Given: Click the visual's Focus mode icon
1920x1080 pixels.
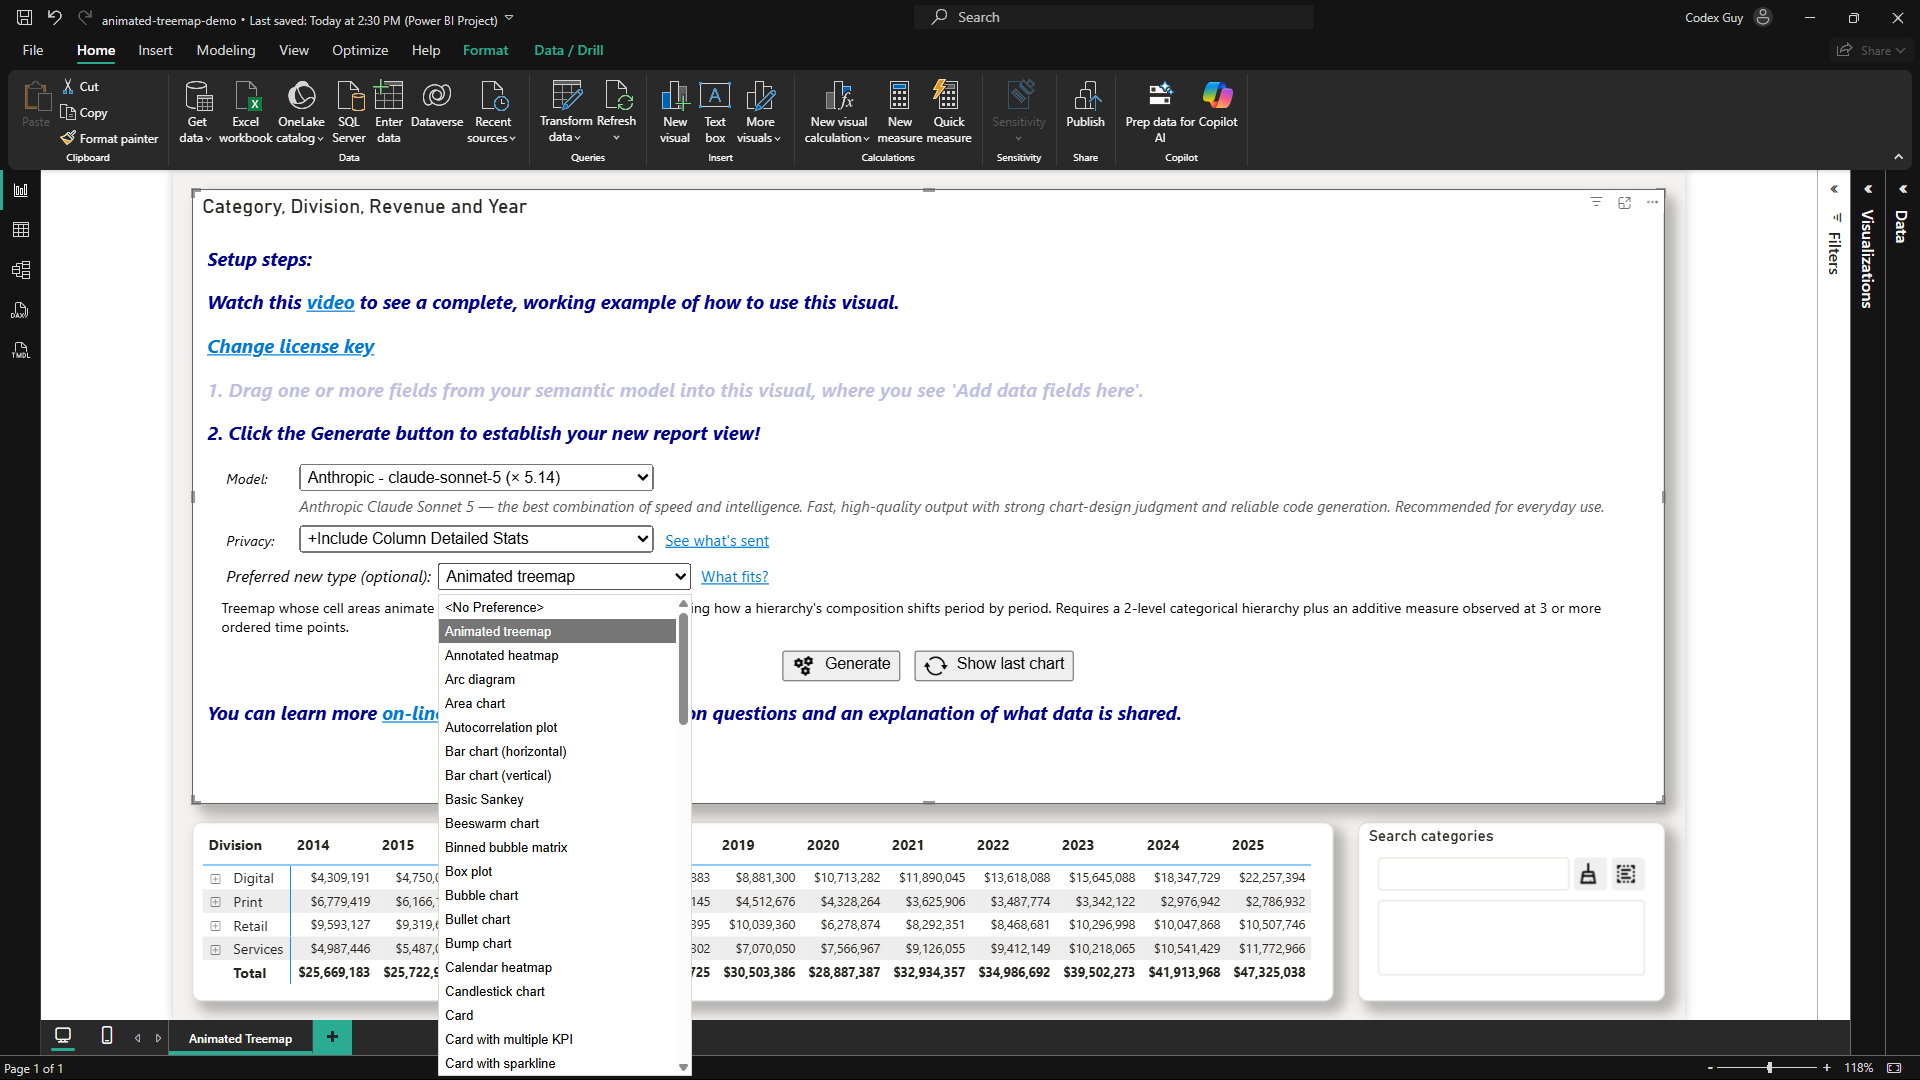Looking at the screenshot, I should coord(1624,202).
